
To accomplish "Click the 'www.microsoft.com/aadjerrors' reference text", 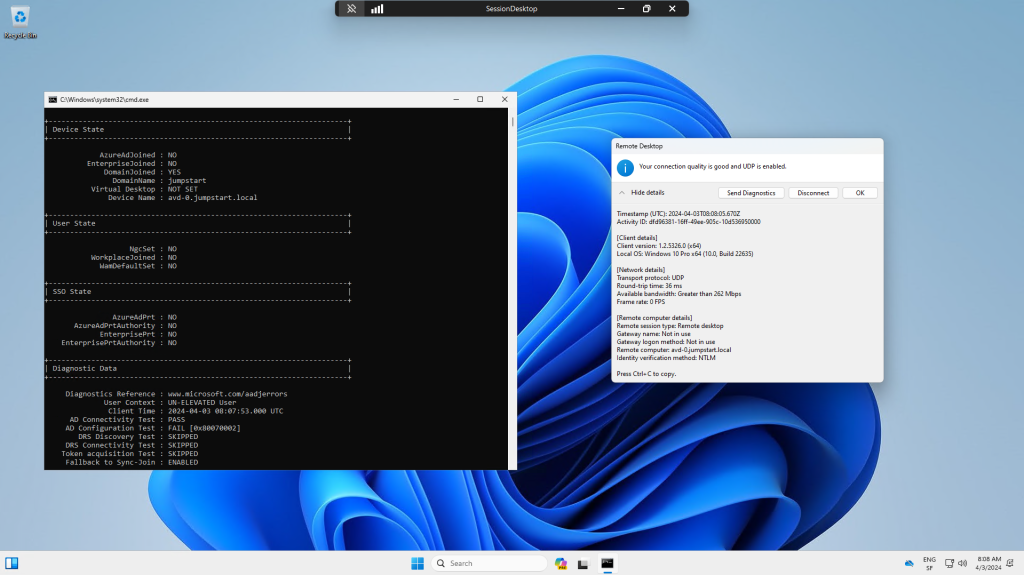I will 227,394.
